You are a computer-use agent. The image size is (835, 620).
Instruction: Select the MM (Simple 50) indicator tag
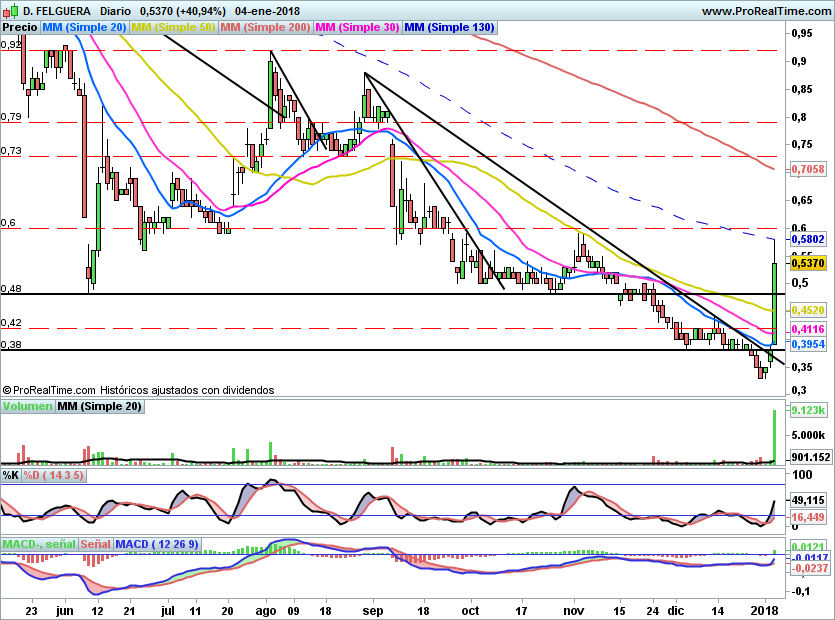pos(174,28)
